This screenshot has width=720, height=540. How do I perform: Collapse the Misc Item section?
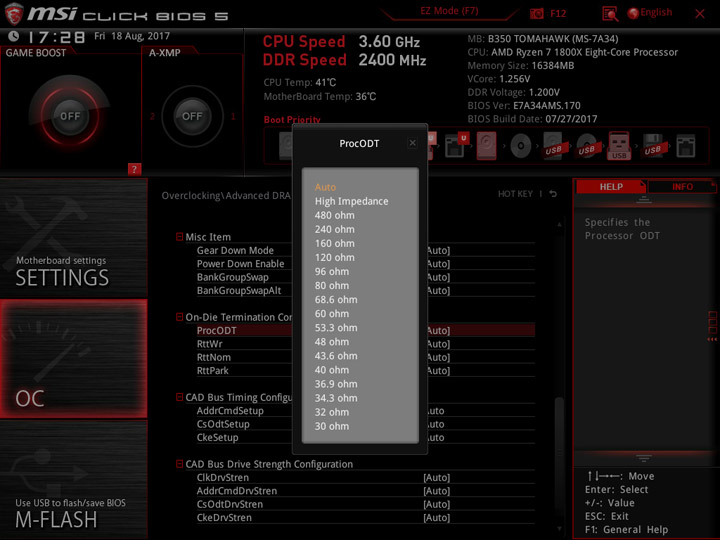180,237
